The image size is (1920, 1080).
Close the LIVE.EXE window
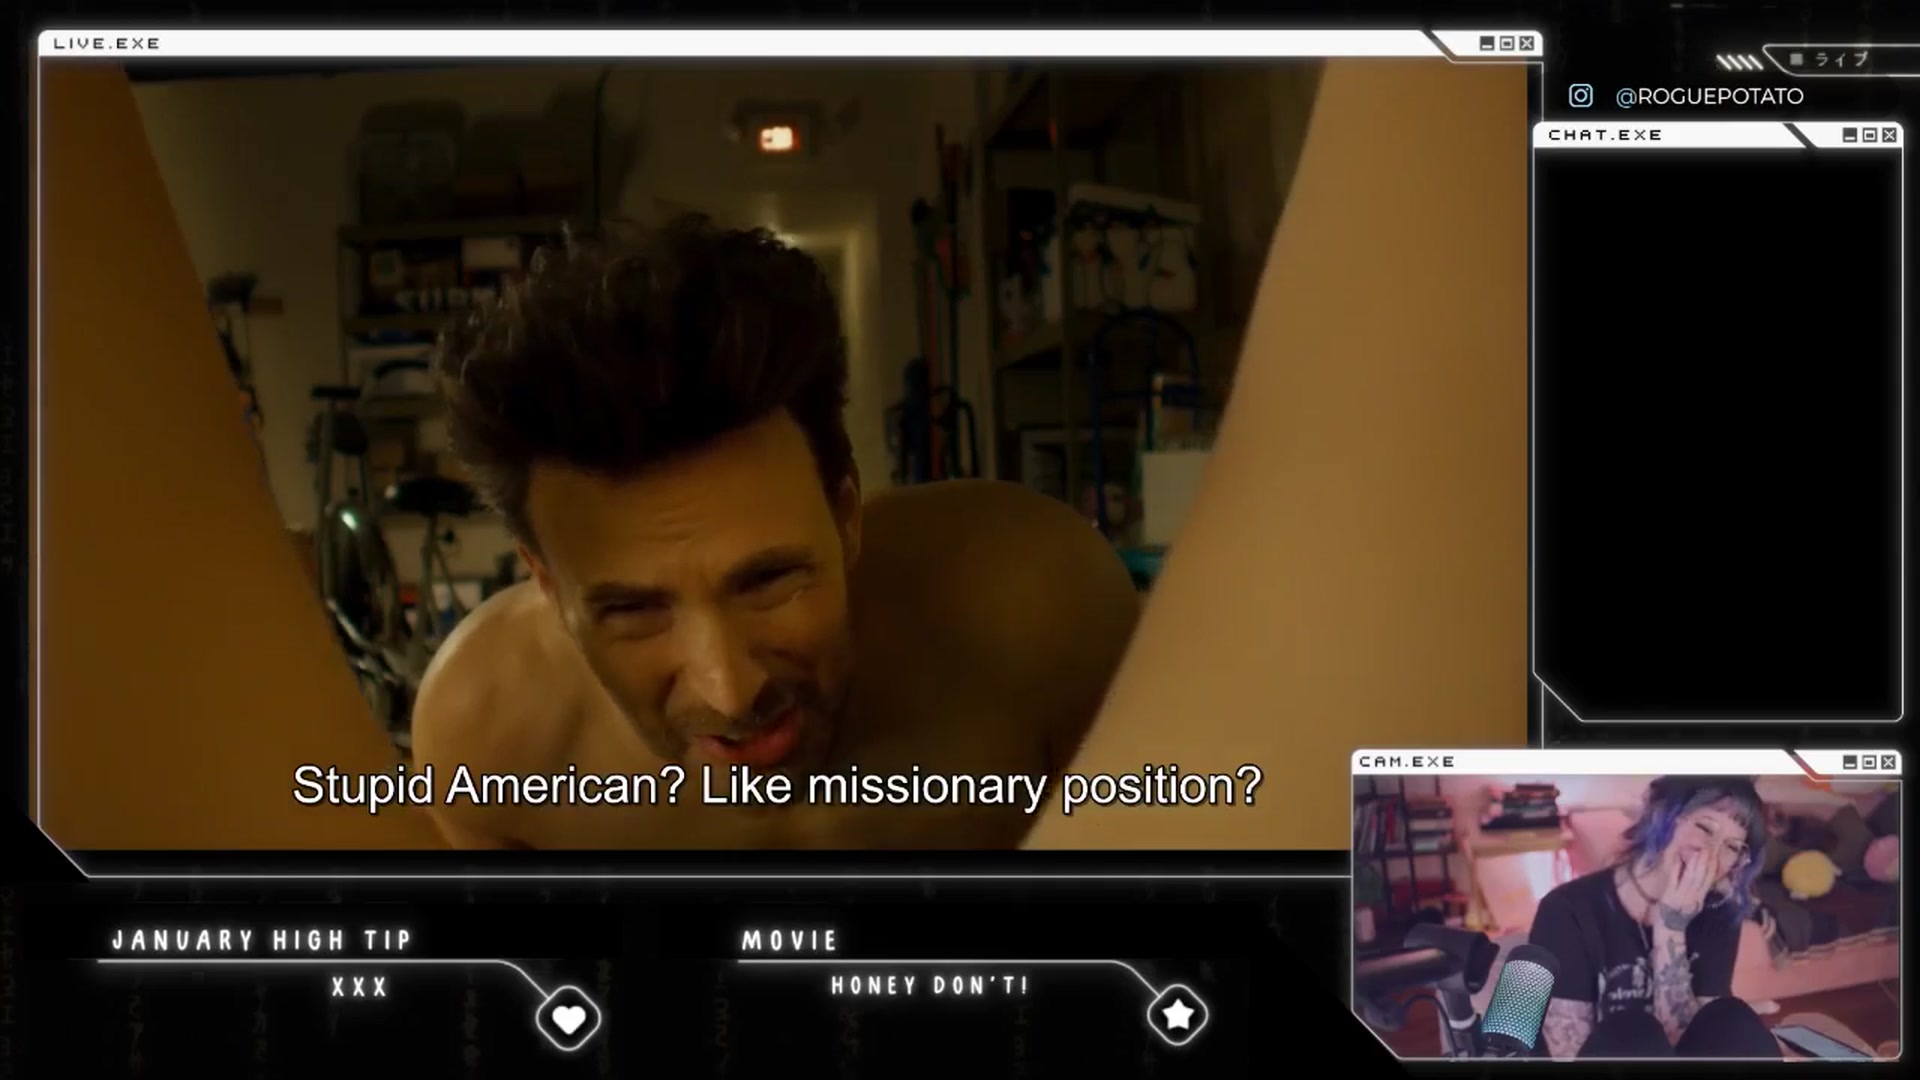[1527, 43]
